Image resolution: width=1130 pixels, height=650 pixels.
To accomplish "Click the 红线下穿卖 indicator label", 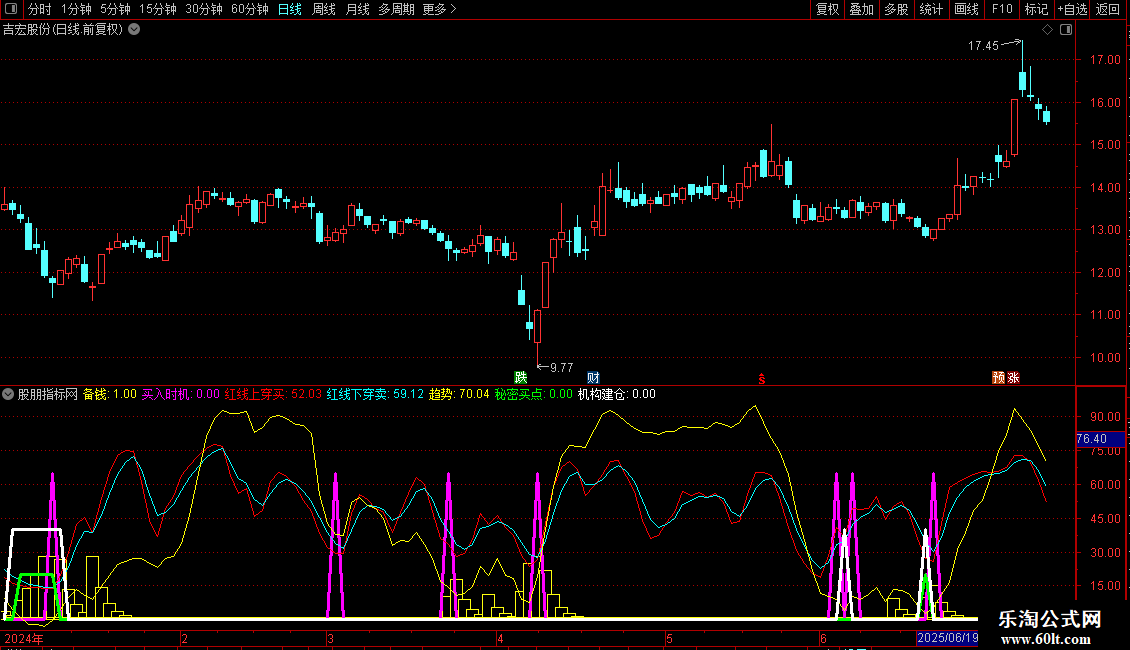I will (x=375, y=394).
